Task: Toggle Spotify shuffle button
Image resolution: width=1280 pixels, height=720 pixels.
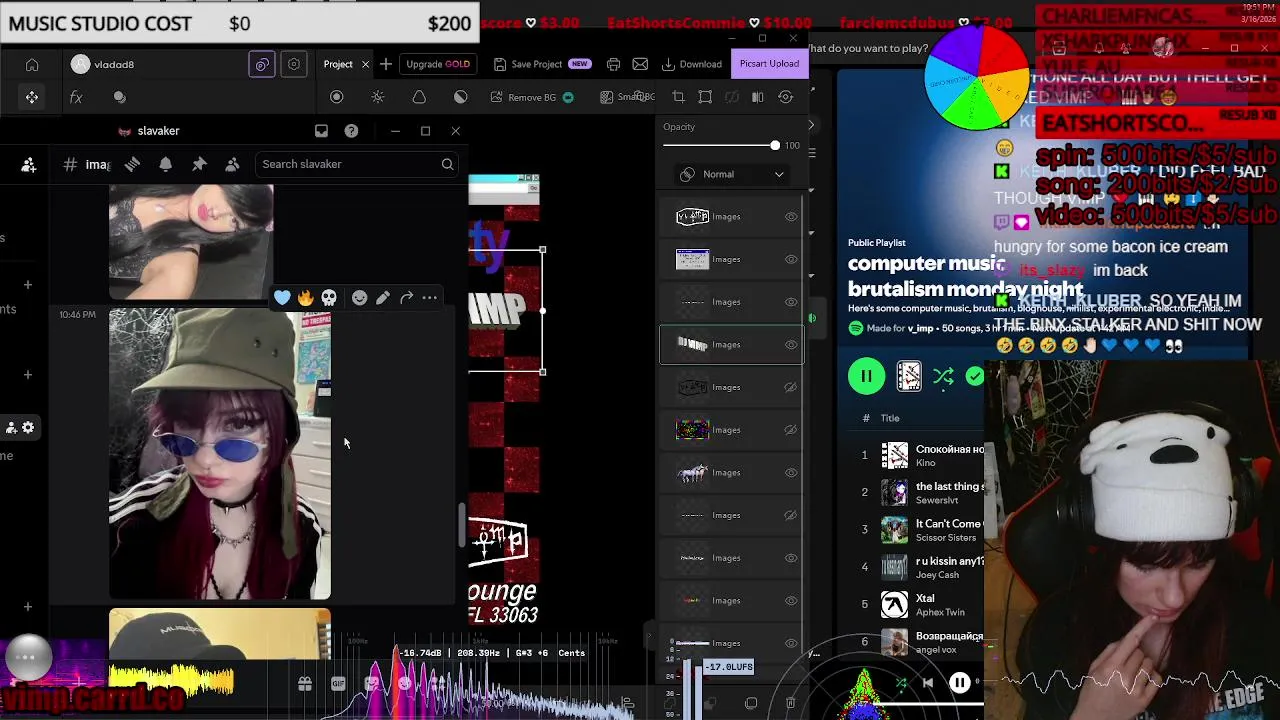Action: 943,376
